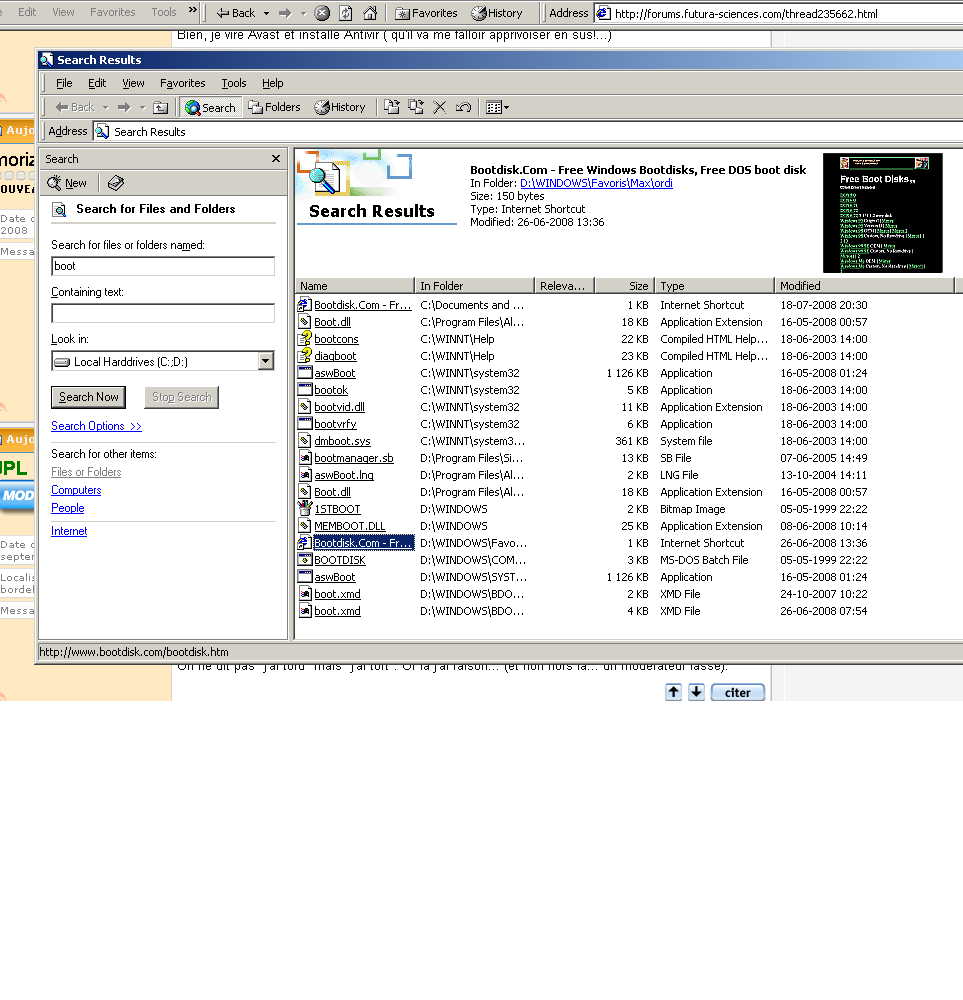Click the D:\WINDOWS\Favoris\Max\ordi folder link
This screenshot has width=963, height=1000.
(x=596, y=184)
